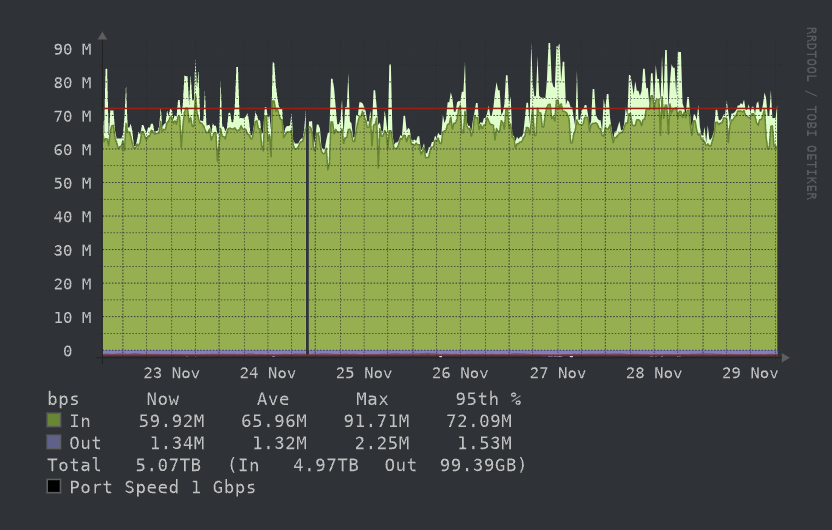Click the Ave column header
832x530 pixels.
click(x=273, y=399)
